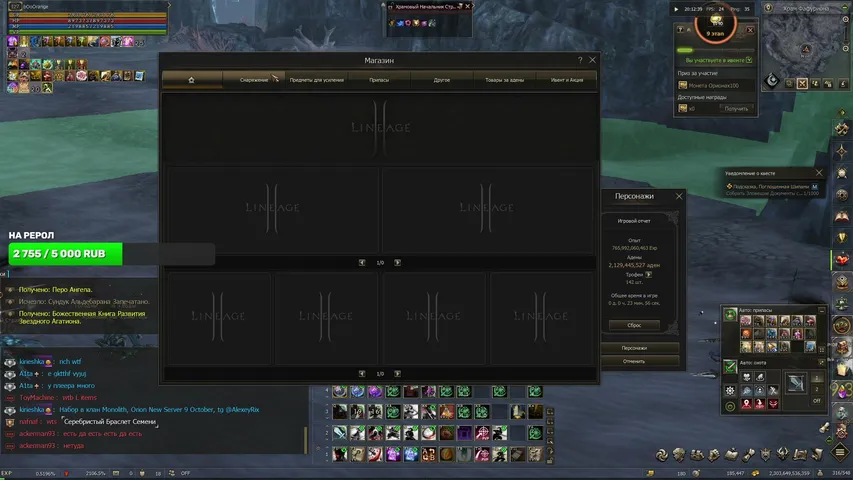Viewport: 853px width, 480px height.
Task: Click the НА РЕРОЛ donation progress bar
Action: coord(112,254)
